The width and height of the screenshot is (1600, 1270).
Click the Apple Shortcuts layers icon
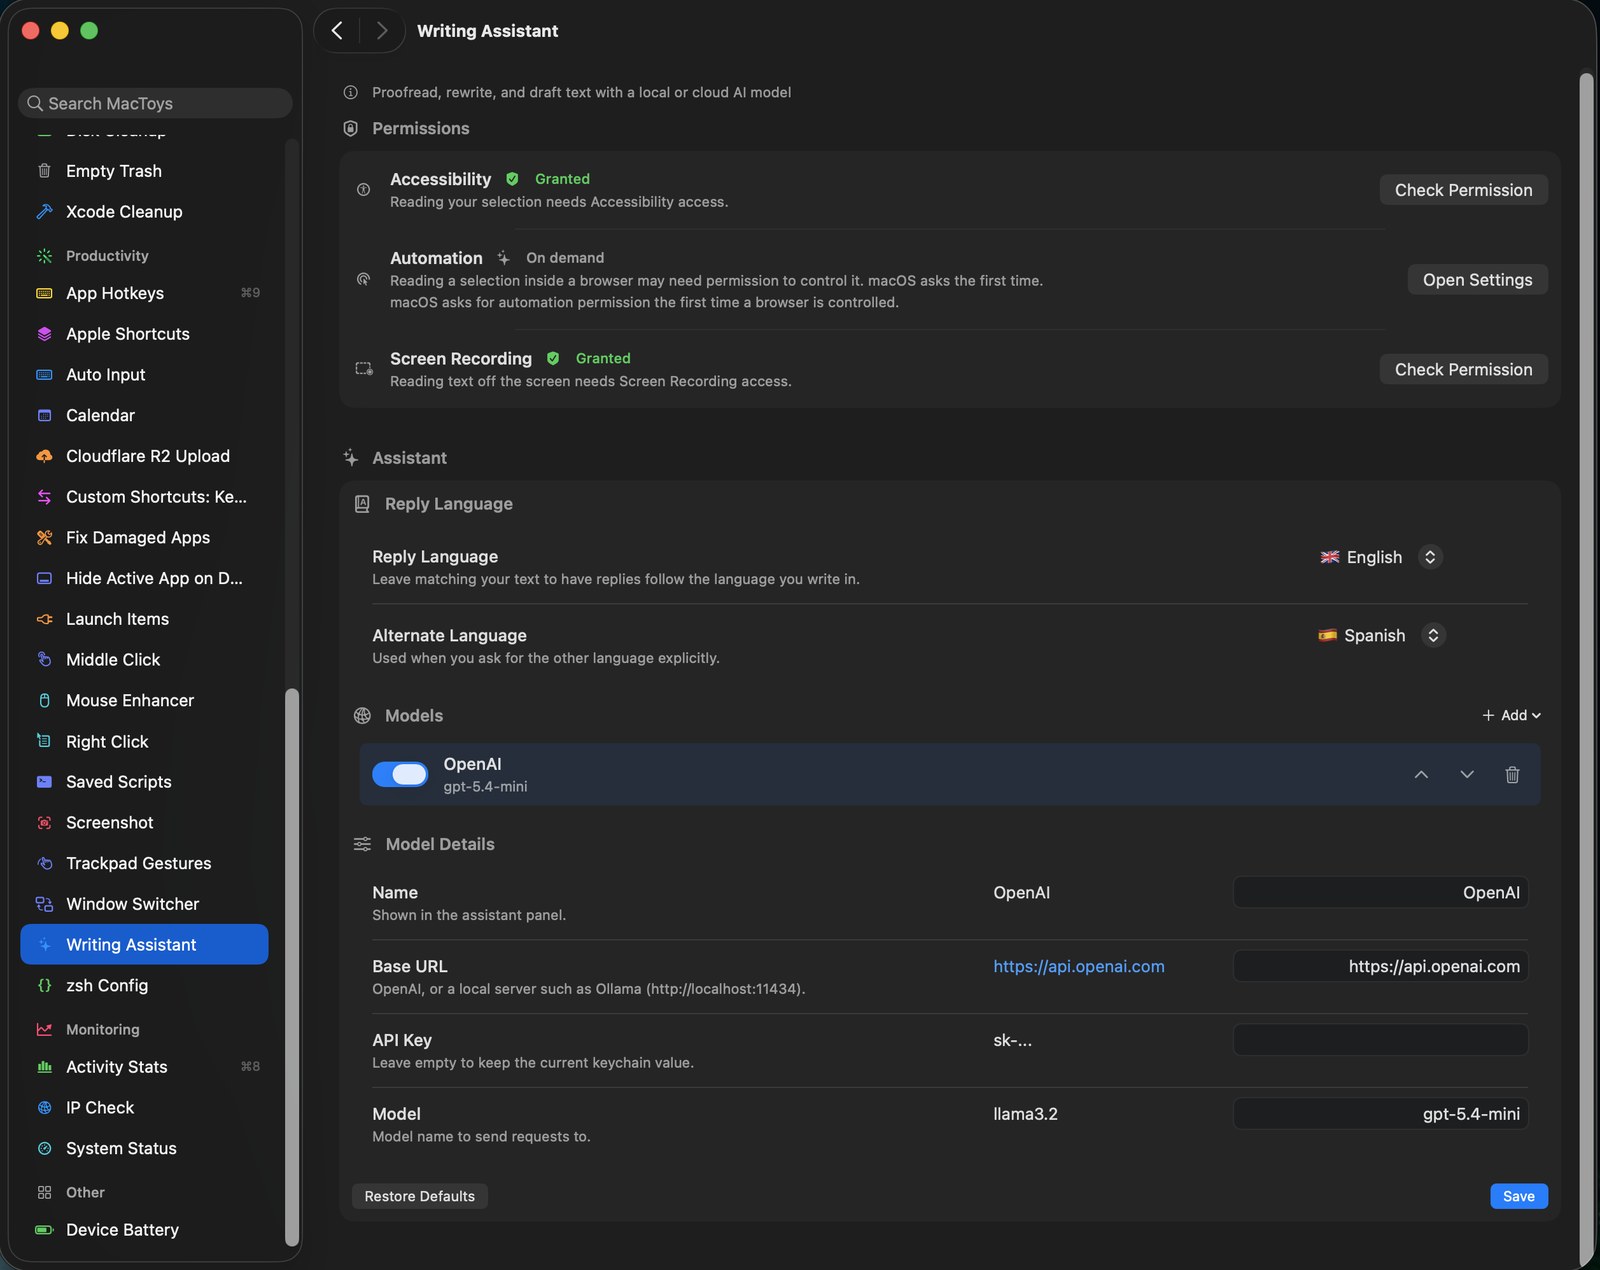44,334
